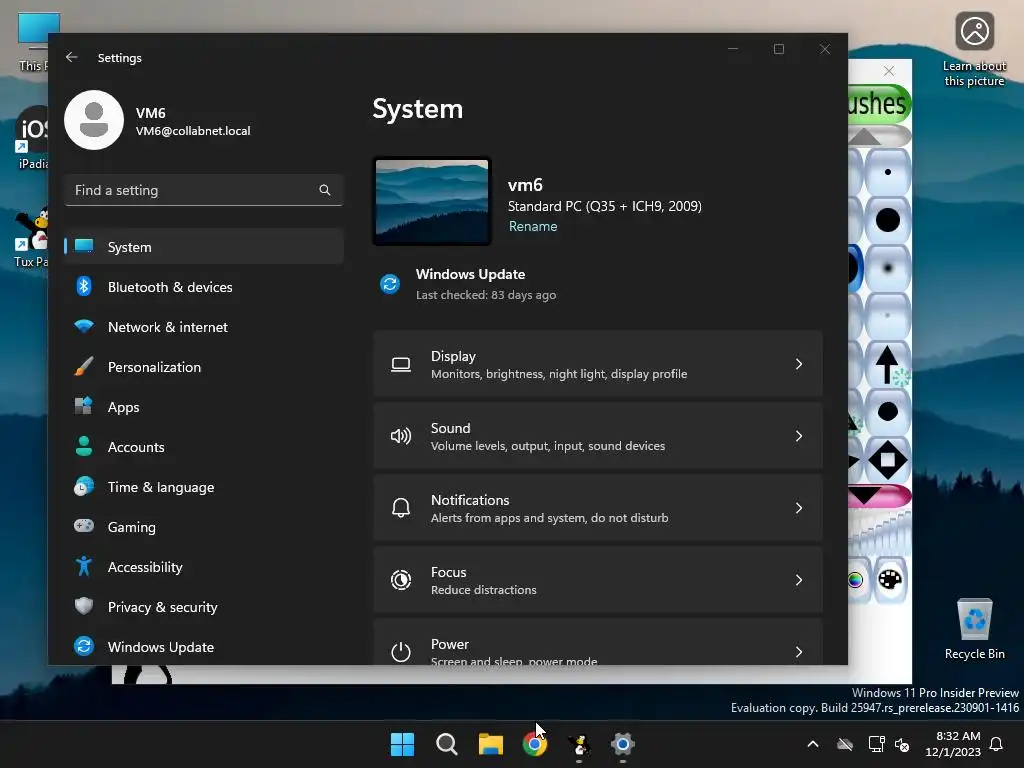The width and height of the screenshot is (1024, 768).
Task: Open the 8:32 AM clock and date
Action: click(x=953, y=744)
